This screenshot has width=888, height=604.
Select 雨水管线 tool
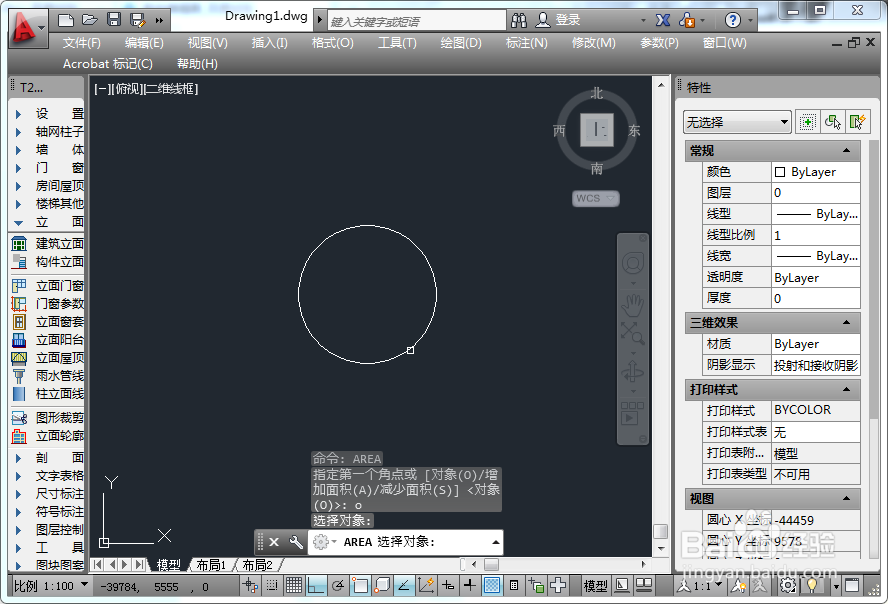[x=47, y=376]
